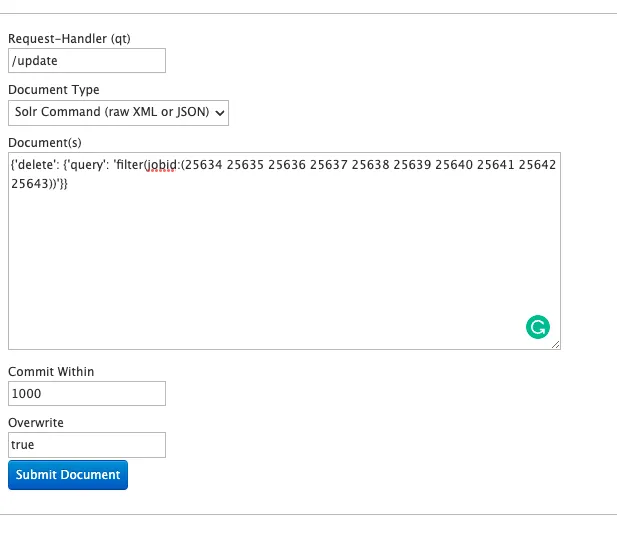Click the word filter in the query
The width and height of the screenshot is (617, 557).
coord(129,165)
